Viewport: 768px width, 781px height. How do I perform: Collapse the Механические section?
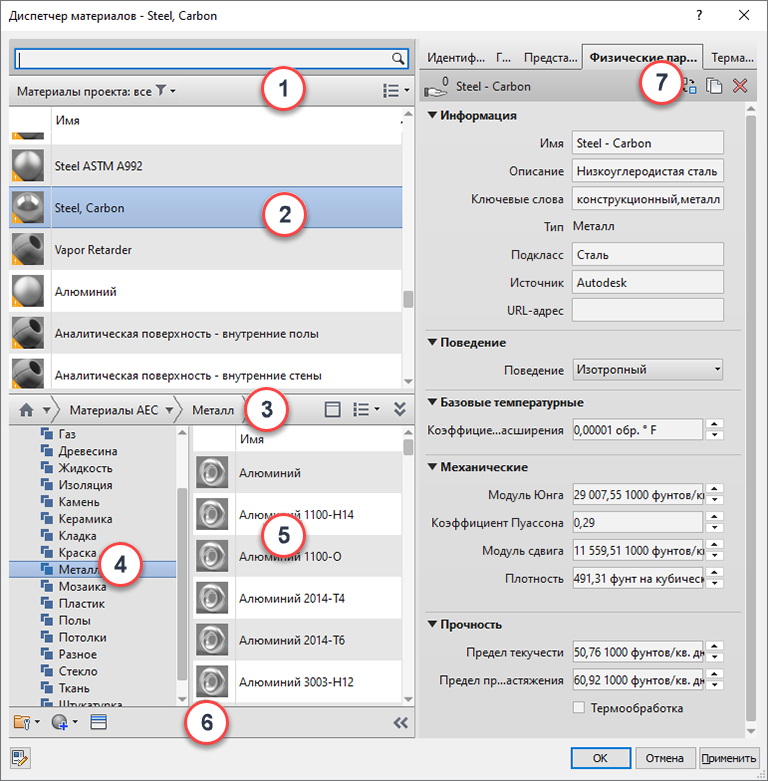[432, 467]
